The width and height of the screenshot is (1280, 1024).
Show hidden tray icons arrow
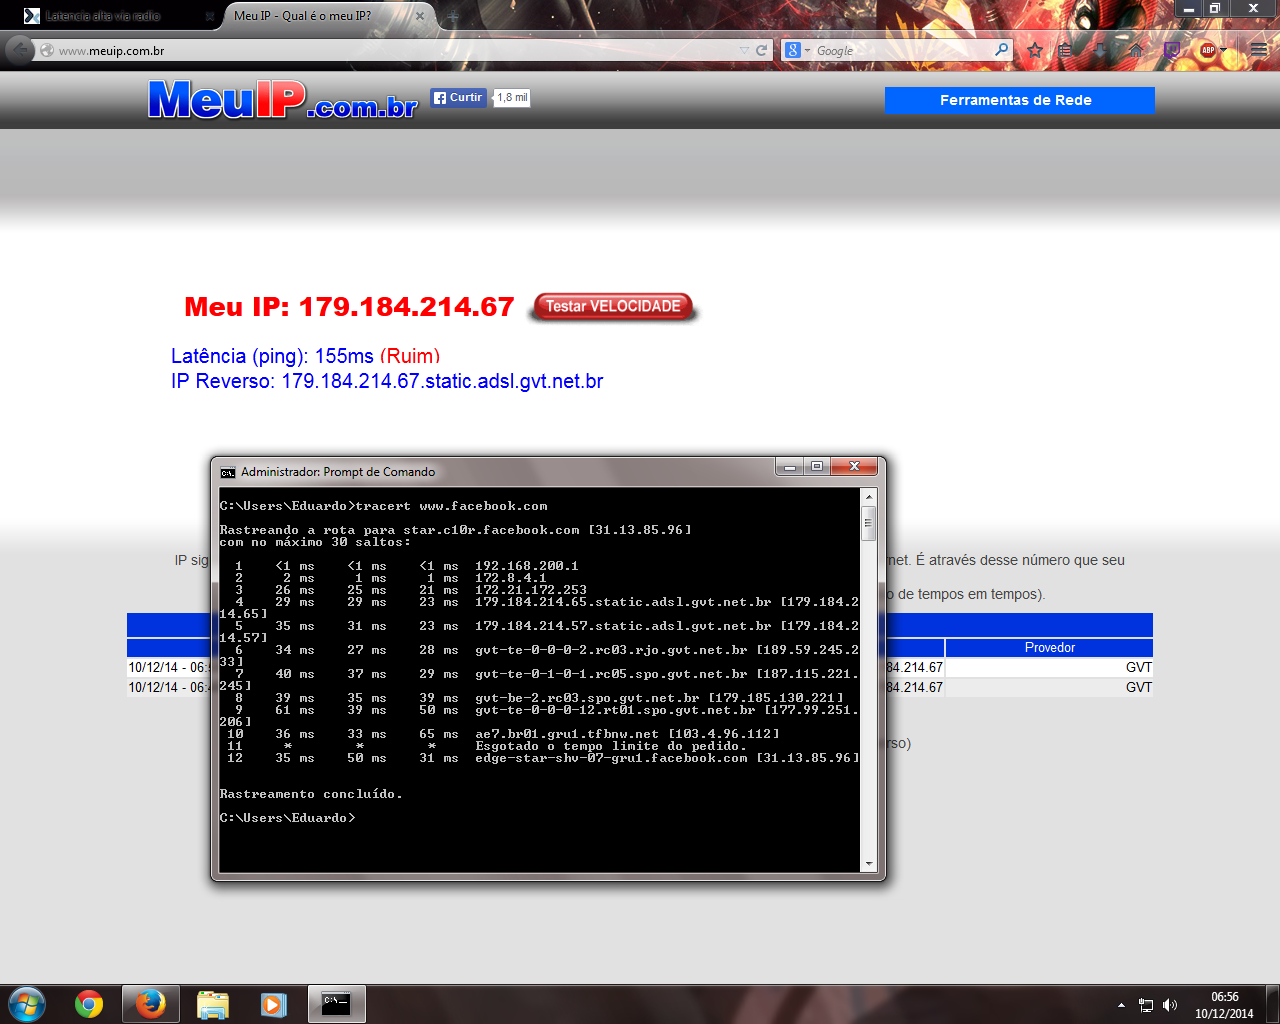click(x=1121, y=1005)
